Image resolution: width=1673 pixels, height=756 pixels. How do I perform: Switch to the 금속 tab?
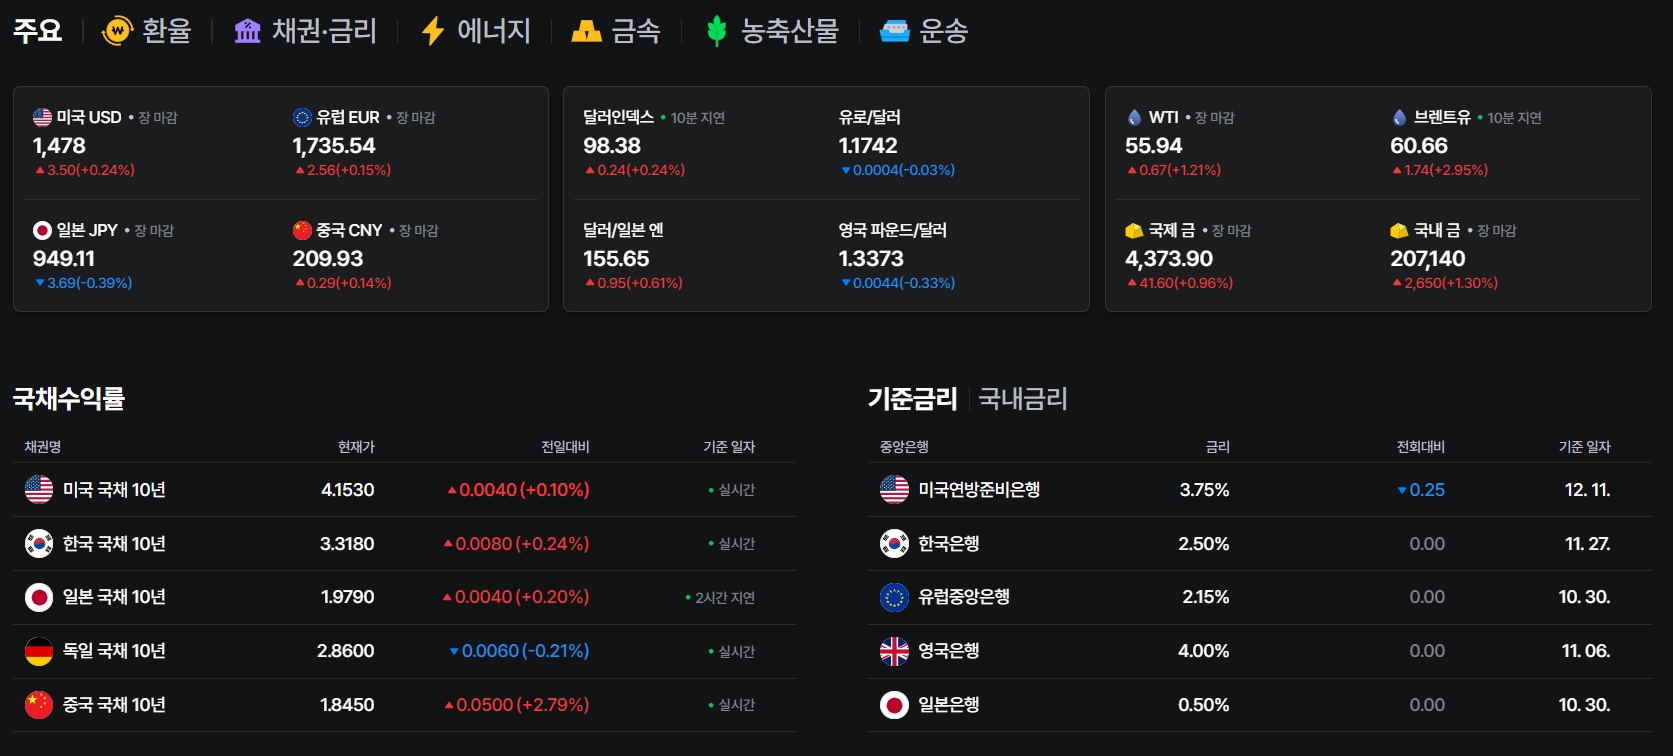tap(616, 31)
